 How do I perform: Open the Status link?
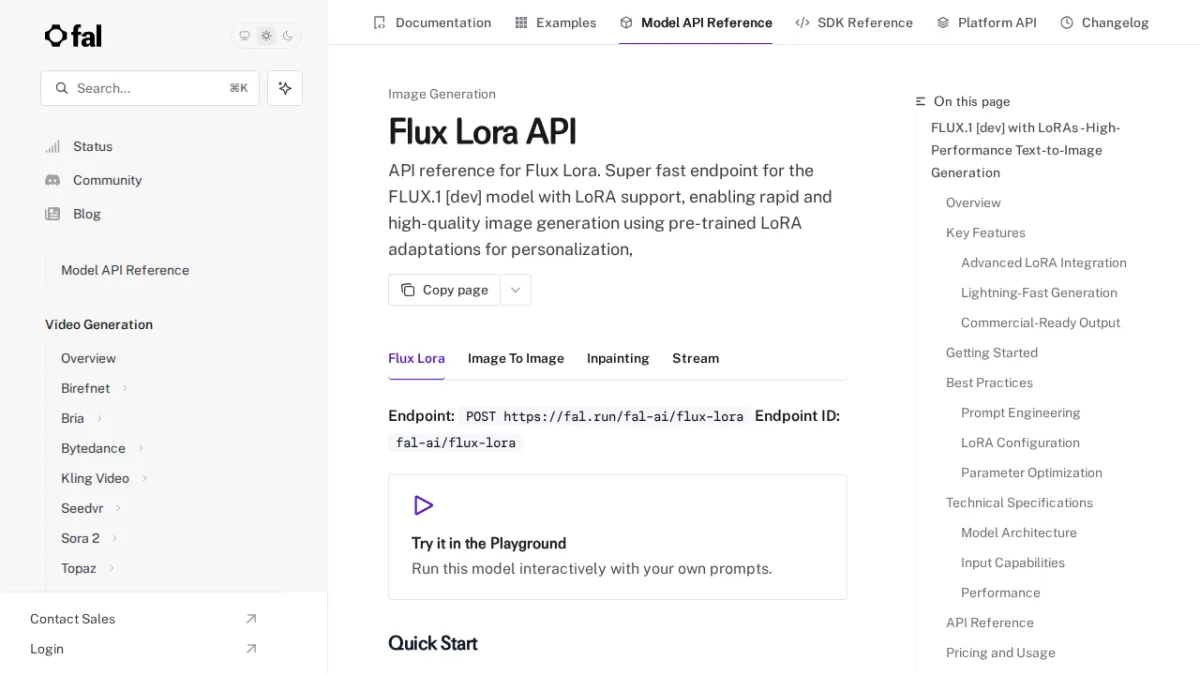click(x=93, y=146)
